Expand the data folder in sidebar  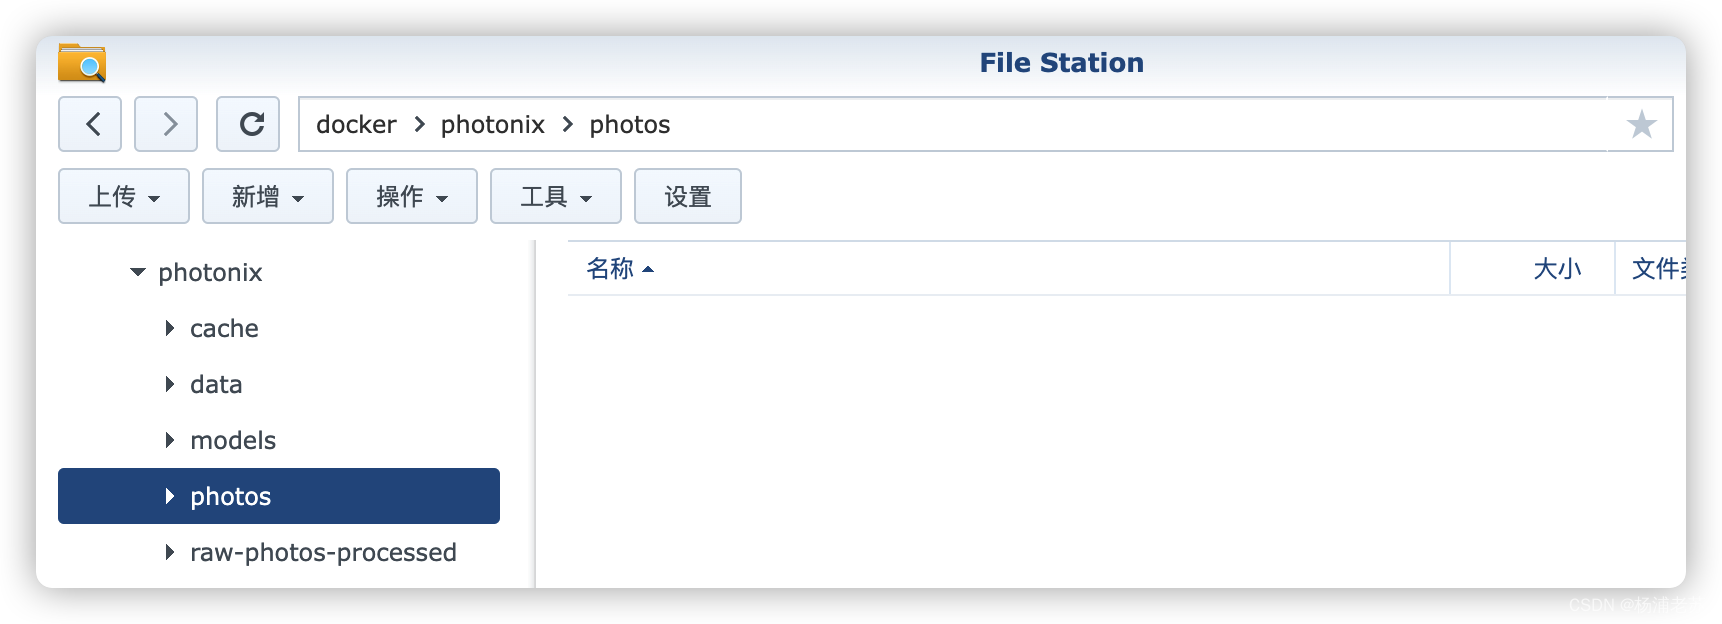click(169, 384)
